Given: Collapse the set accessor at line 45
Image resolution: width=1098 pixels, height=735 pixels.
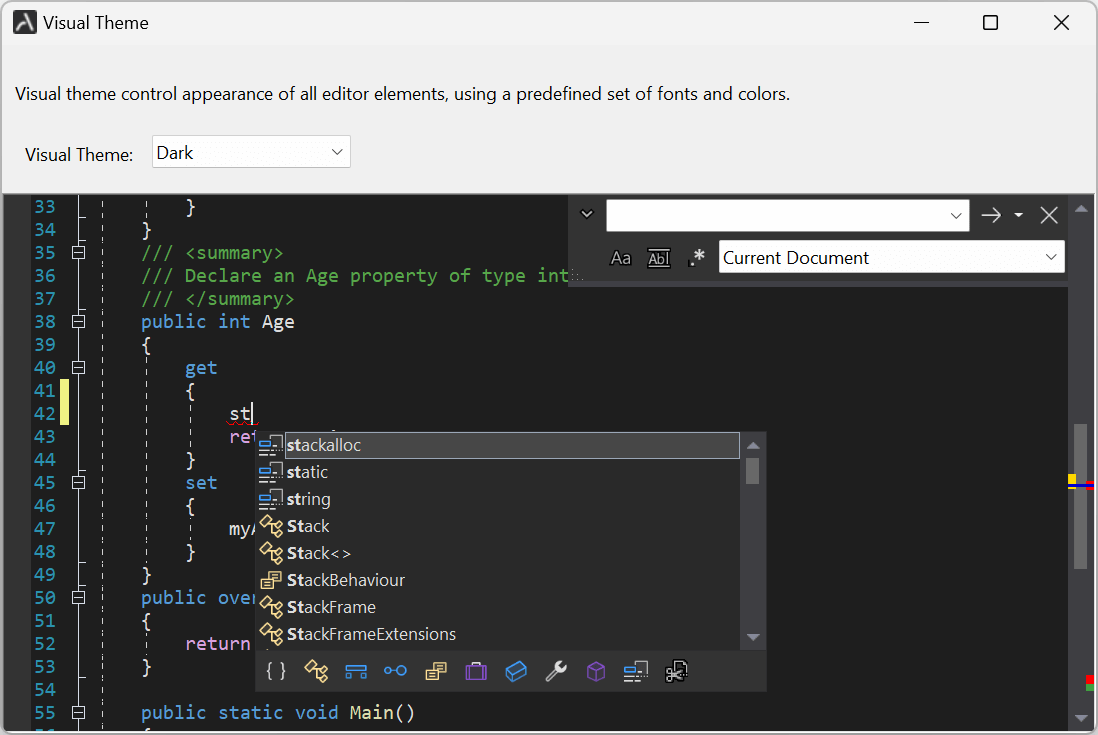Looking at the screenshot, I should [78, 483].
